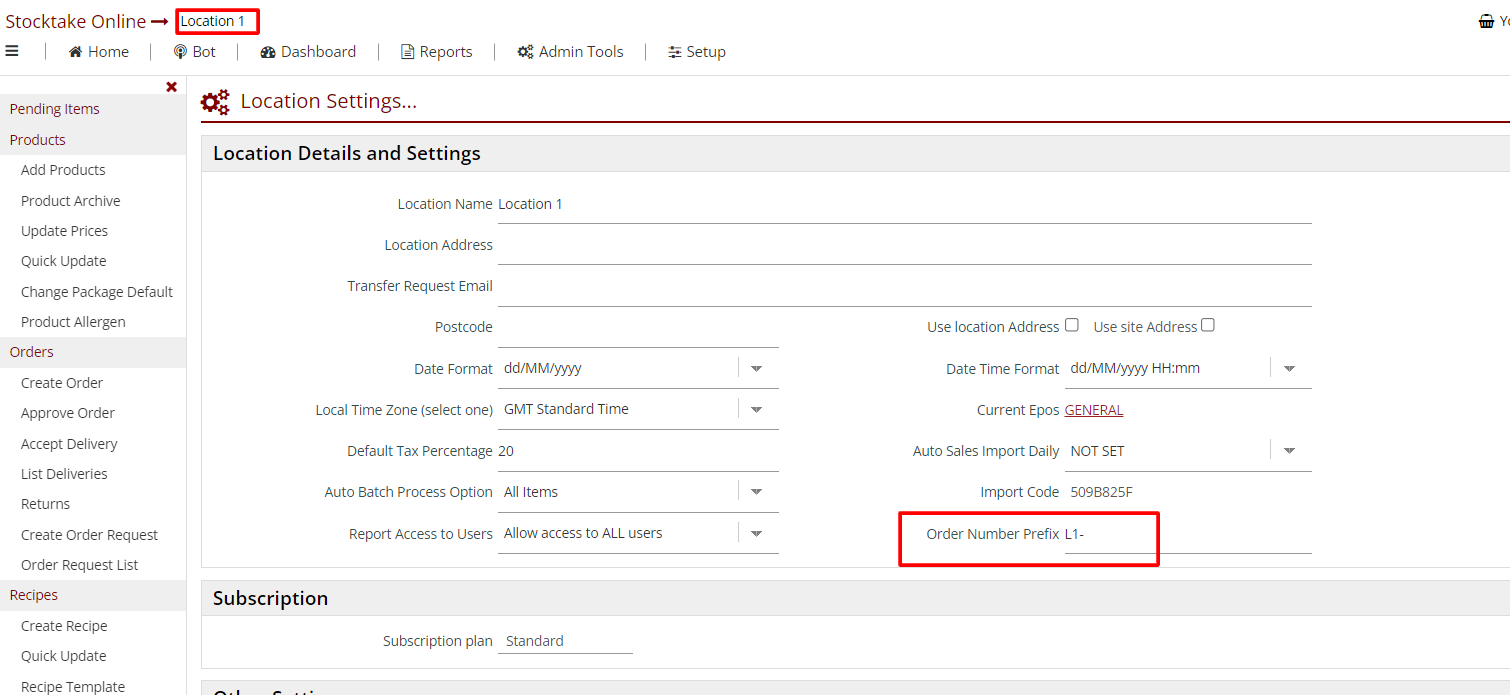The width and height of the screenshot is (1510, 695).
Task: Click the Dashboard gauge icon
Action: (267, 52)
